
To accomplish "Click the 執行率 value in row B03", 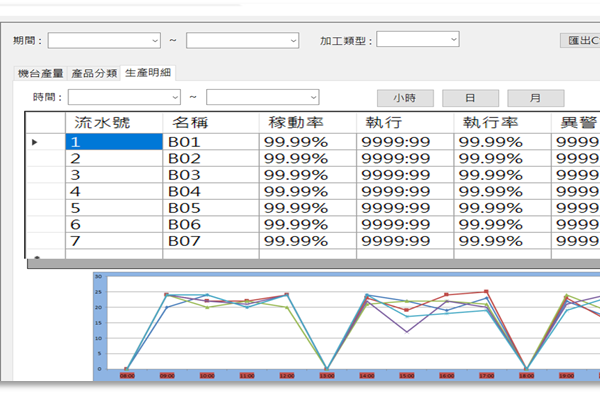I will tap(502, 175).
